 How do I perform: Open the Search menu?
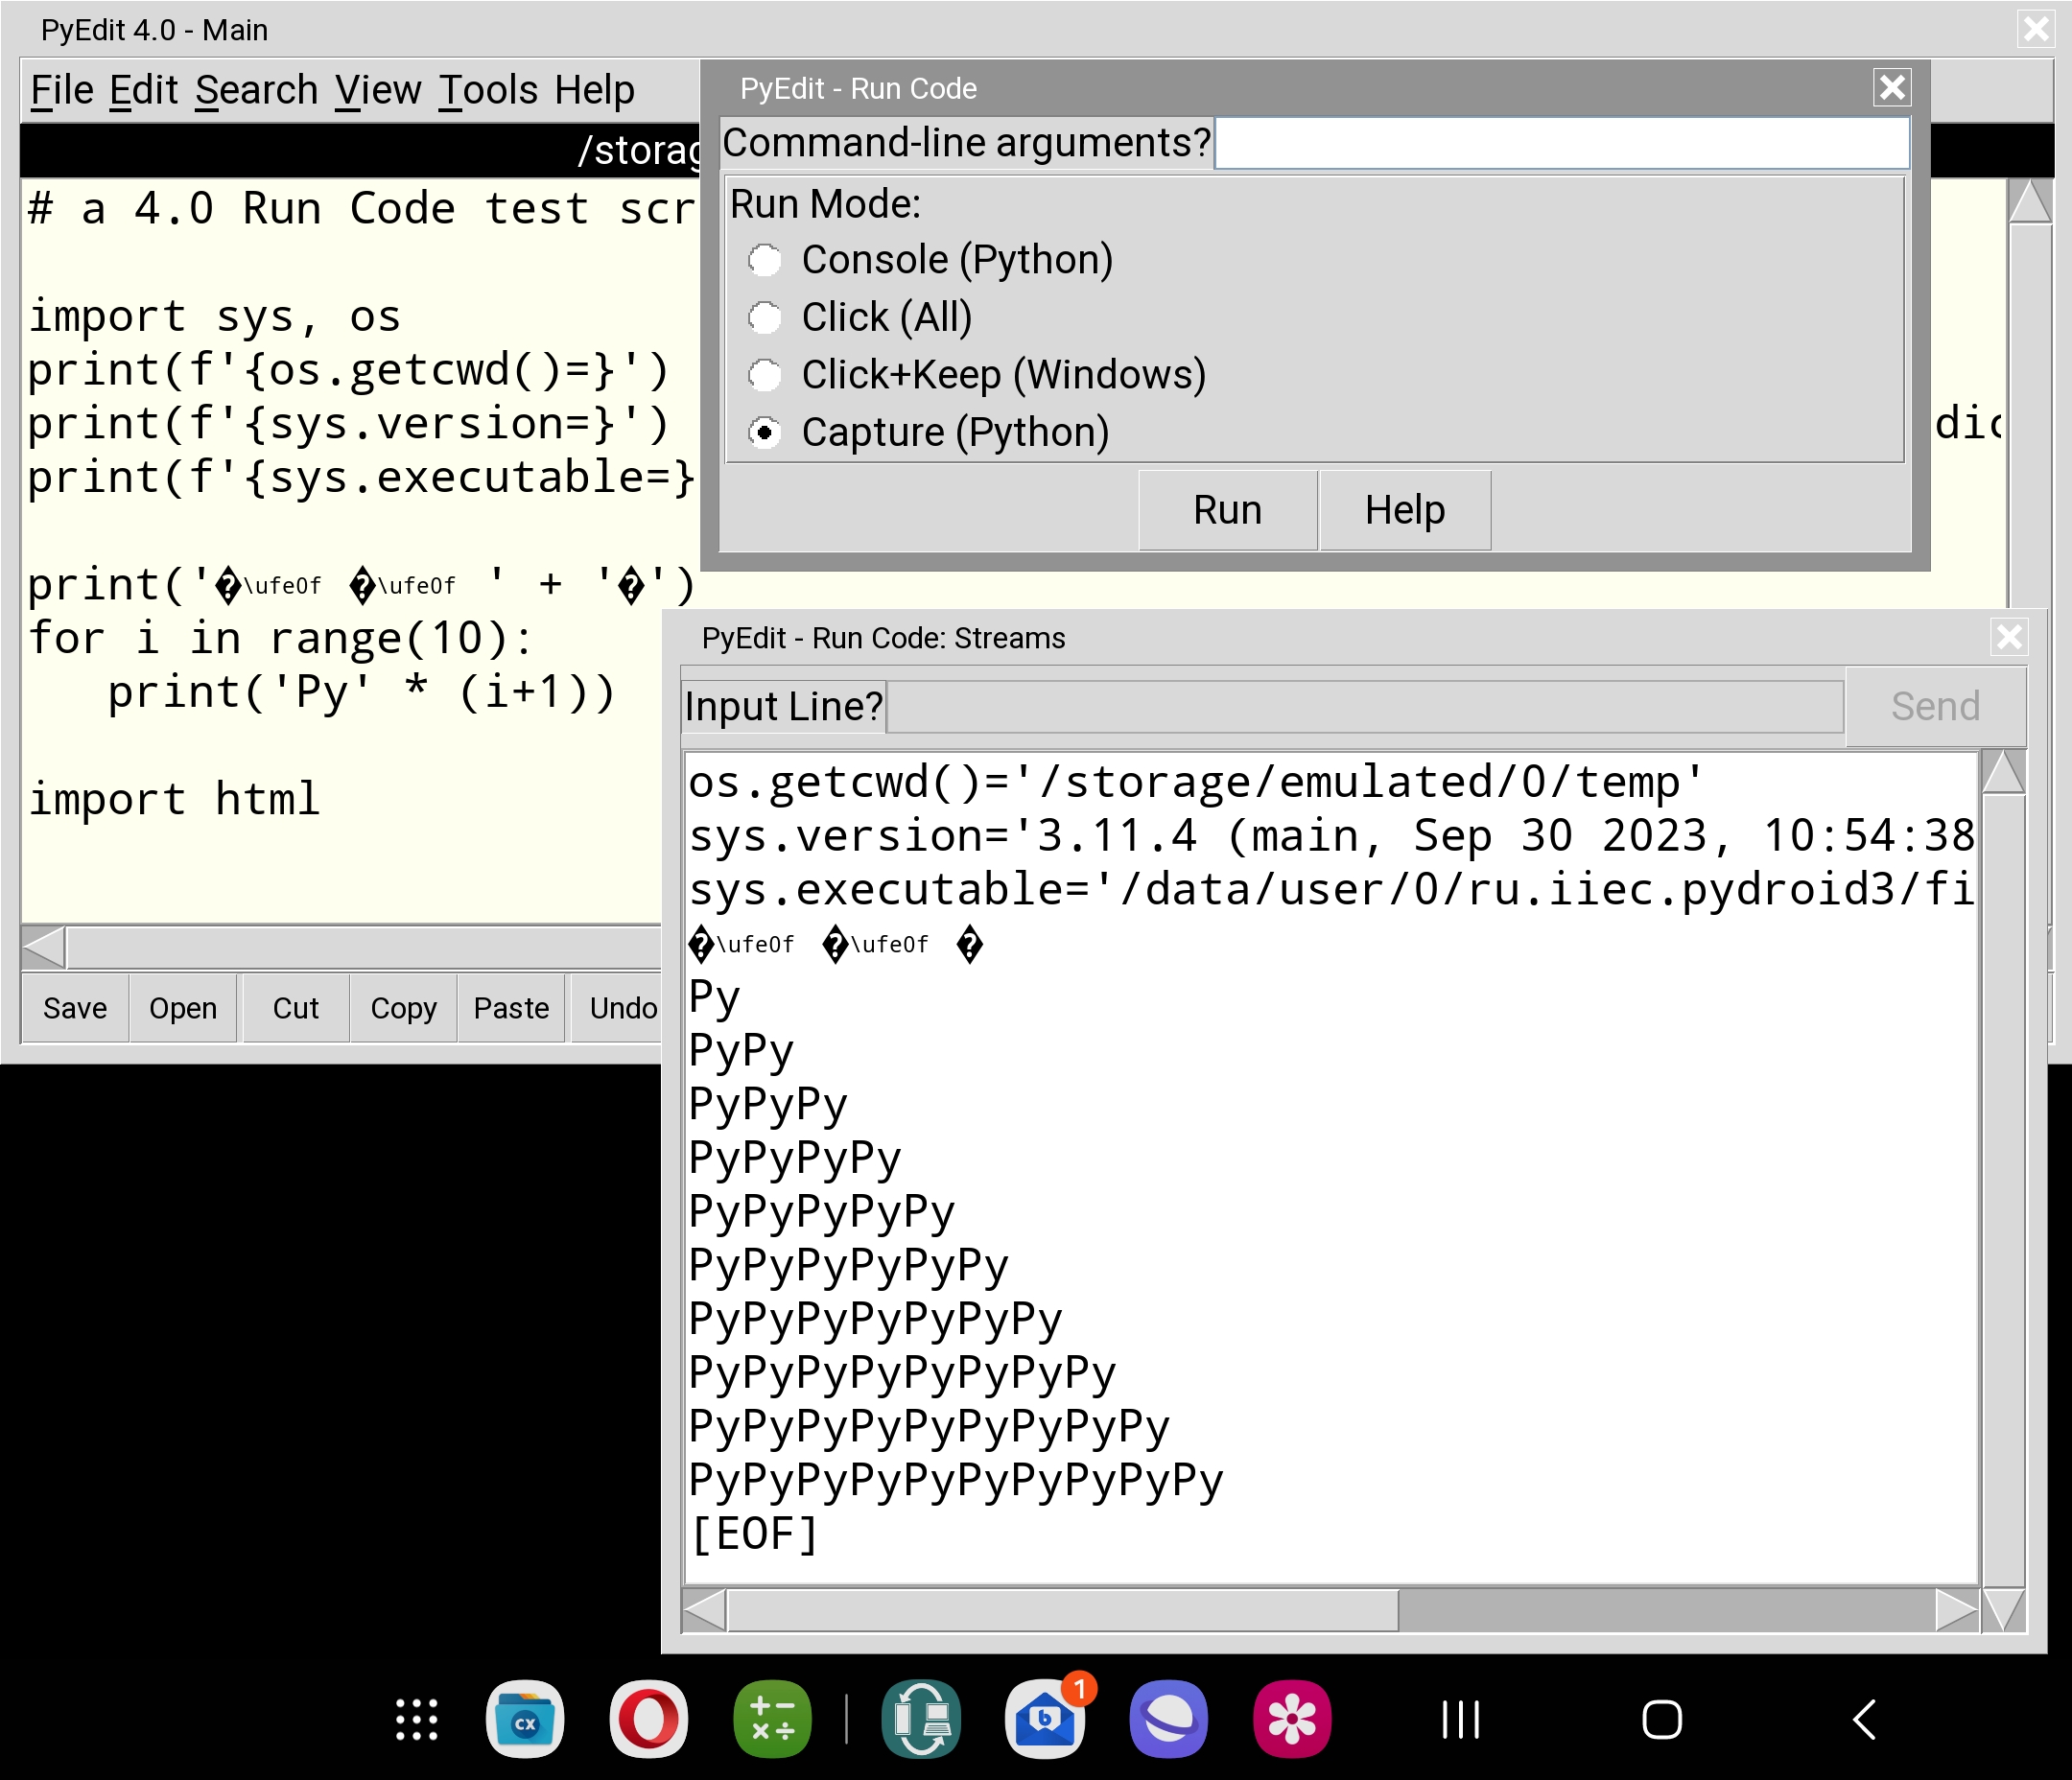[257, 90]
